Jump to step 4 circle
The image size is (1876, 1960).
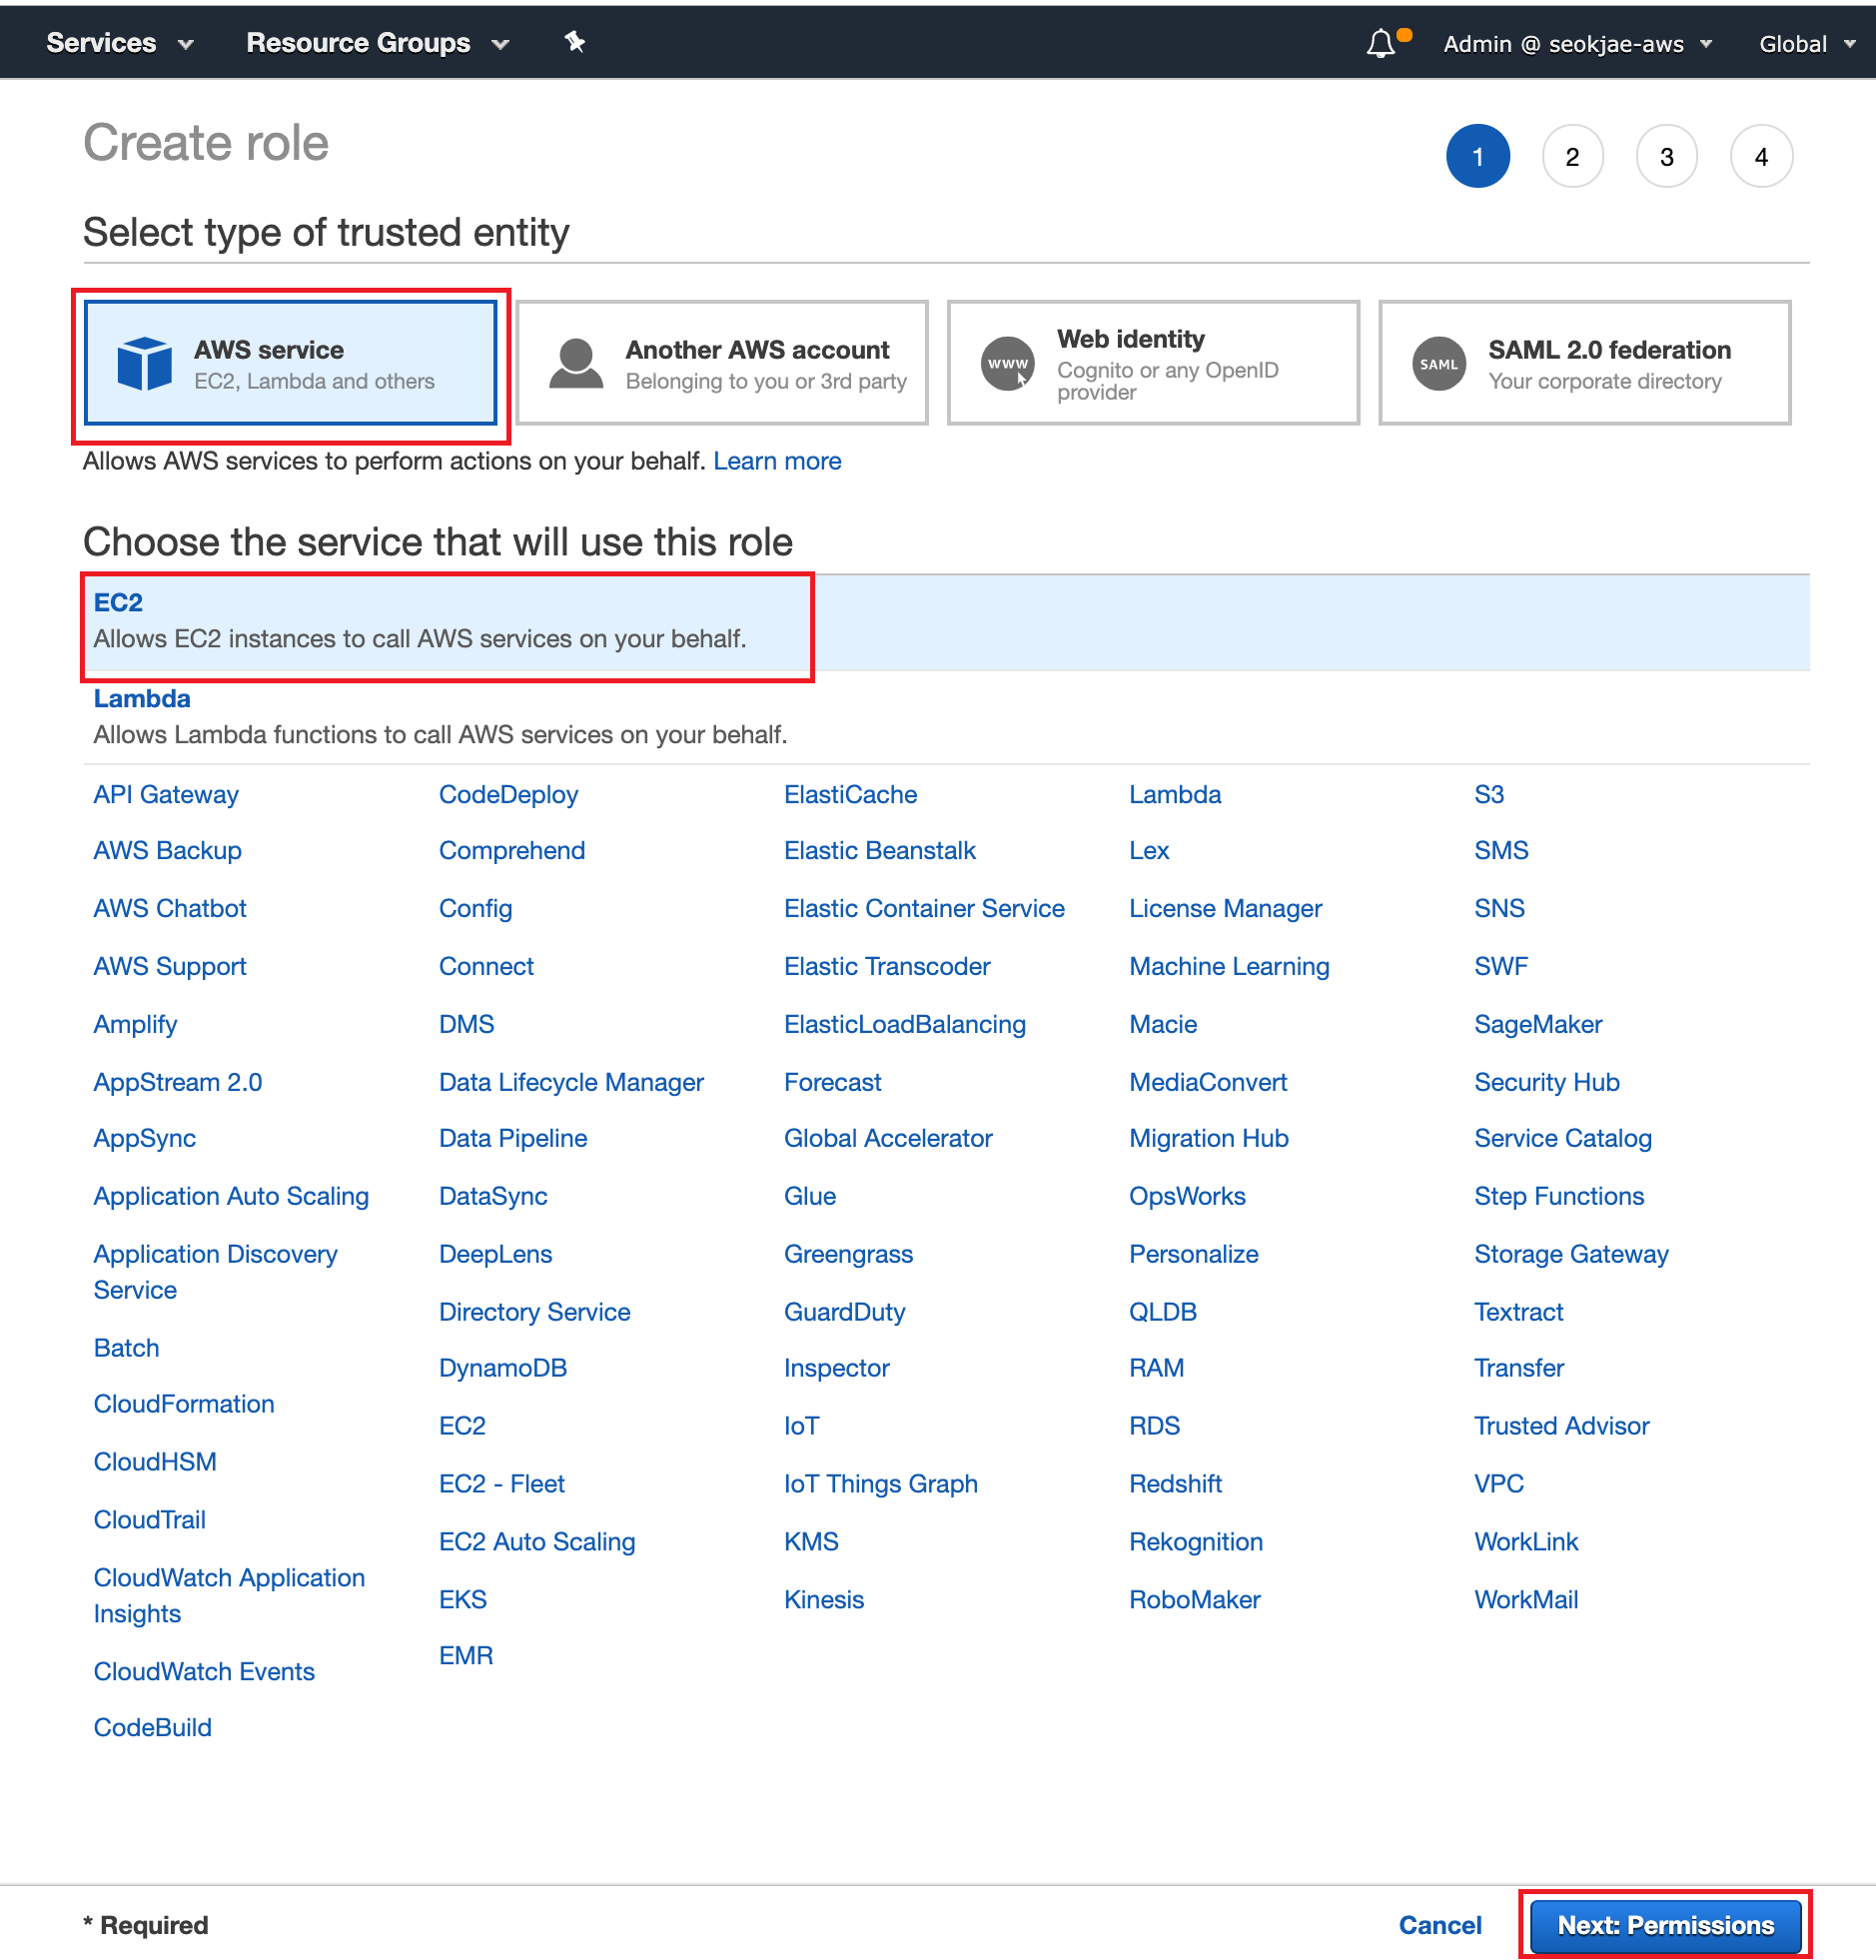[1761, 157]
